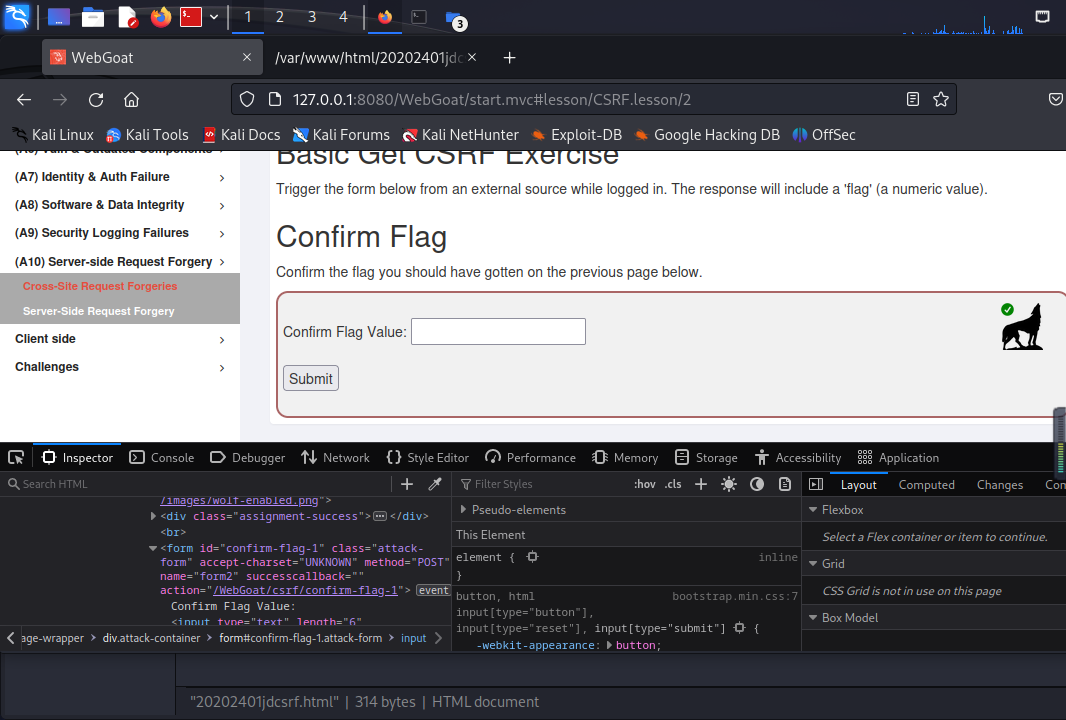Screen dimensions: 1066x720
Task: Click the Confirm Flag Value text field
Action: pos(498,332)
